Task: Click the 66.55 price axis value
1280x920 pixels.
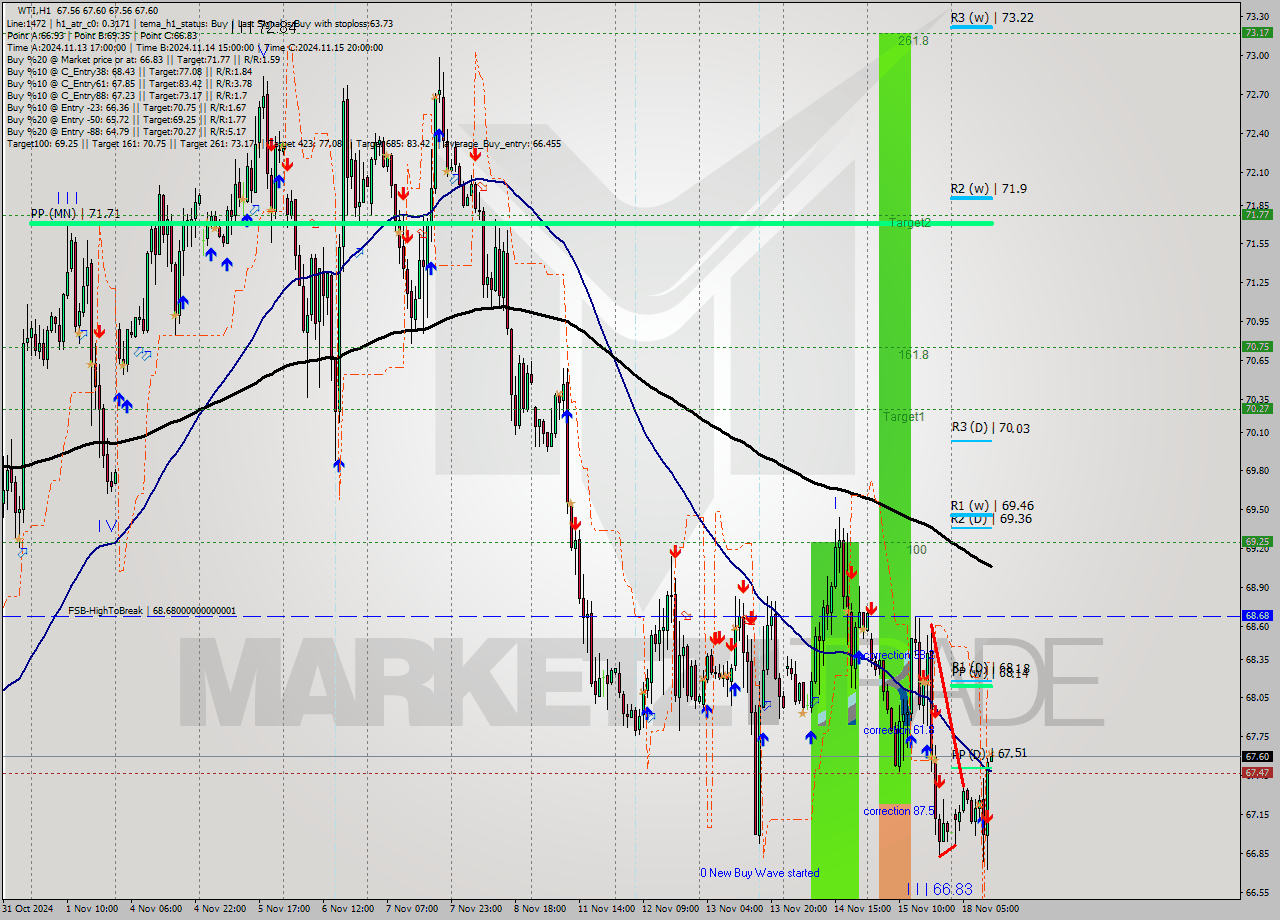Action: pyautogui.click(x=1257, y=893)
